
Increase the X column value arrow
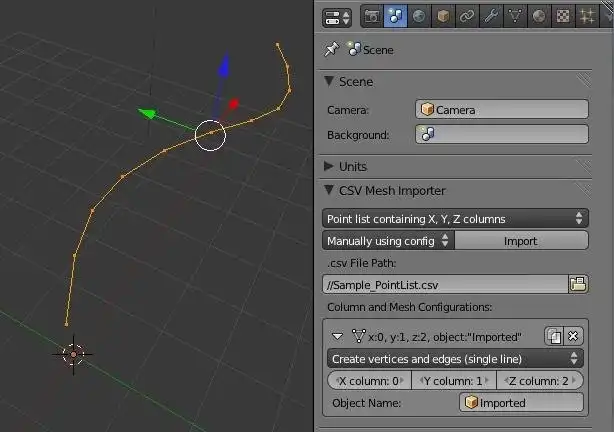tap(402, 380)
